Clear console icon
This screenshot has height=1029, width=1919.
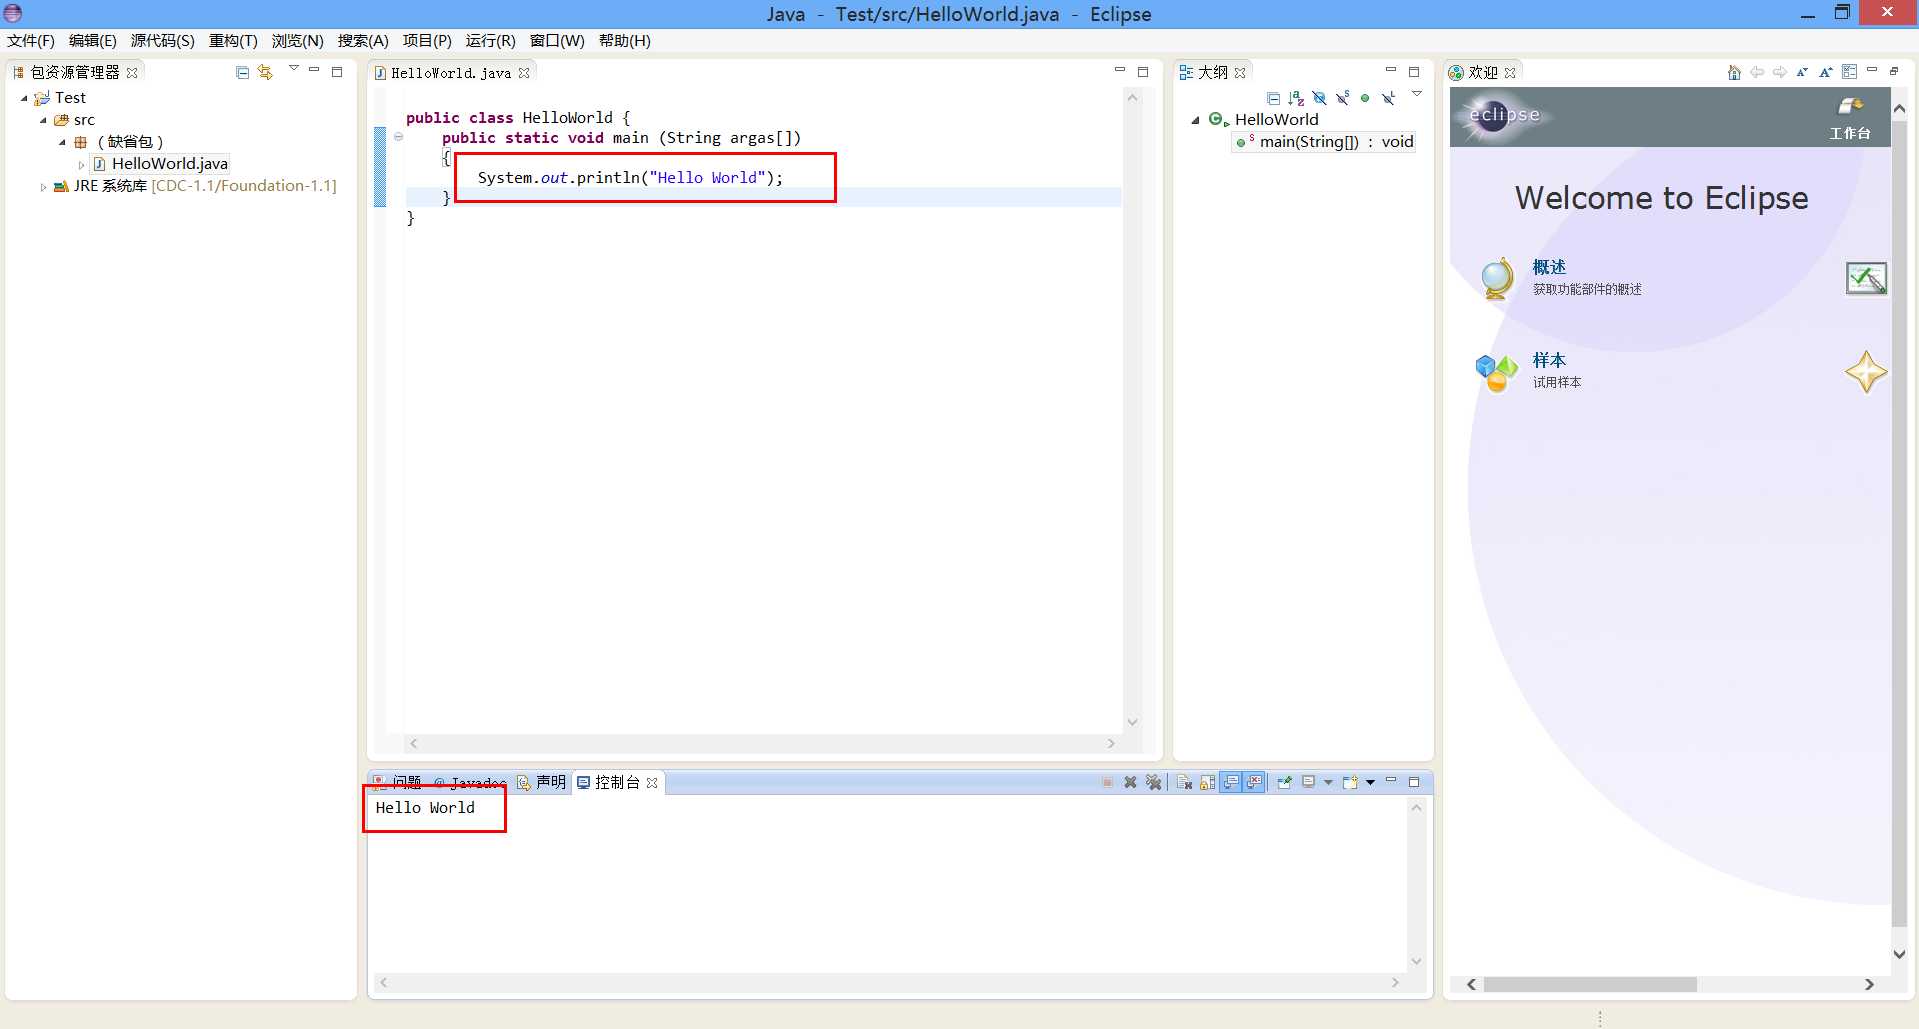1184,782
